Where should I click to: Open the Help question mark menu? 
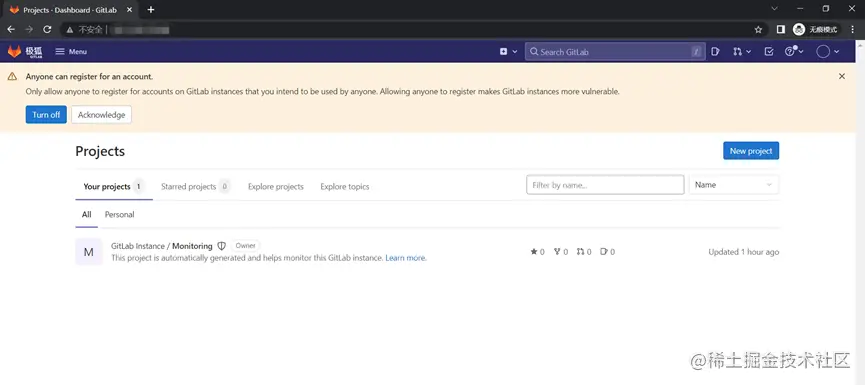[x=794, y=52]
